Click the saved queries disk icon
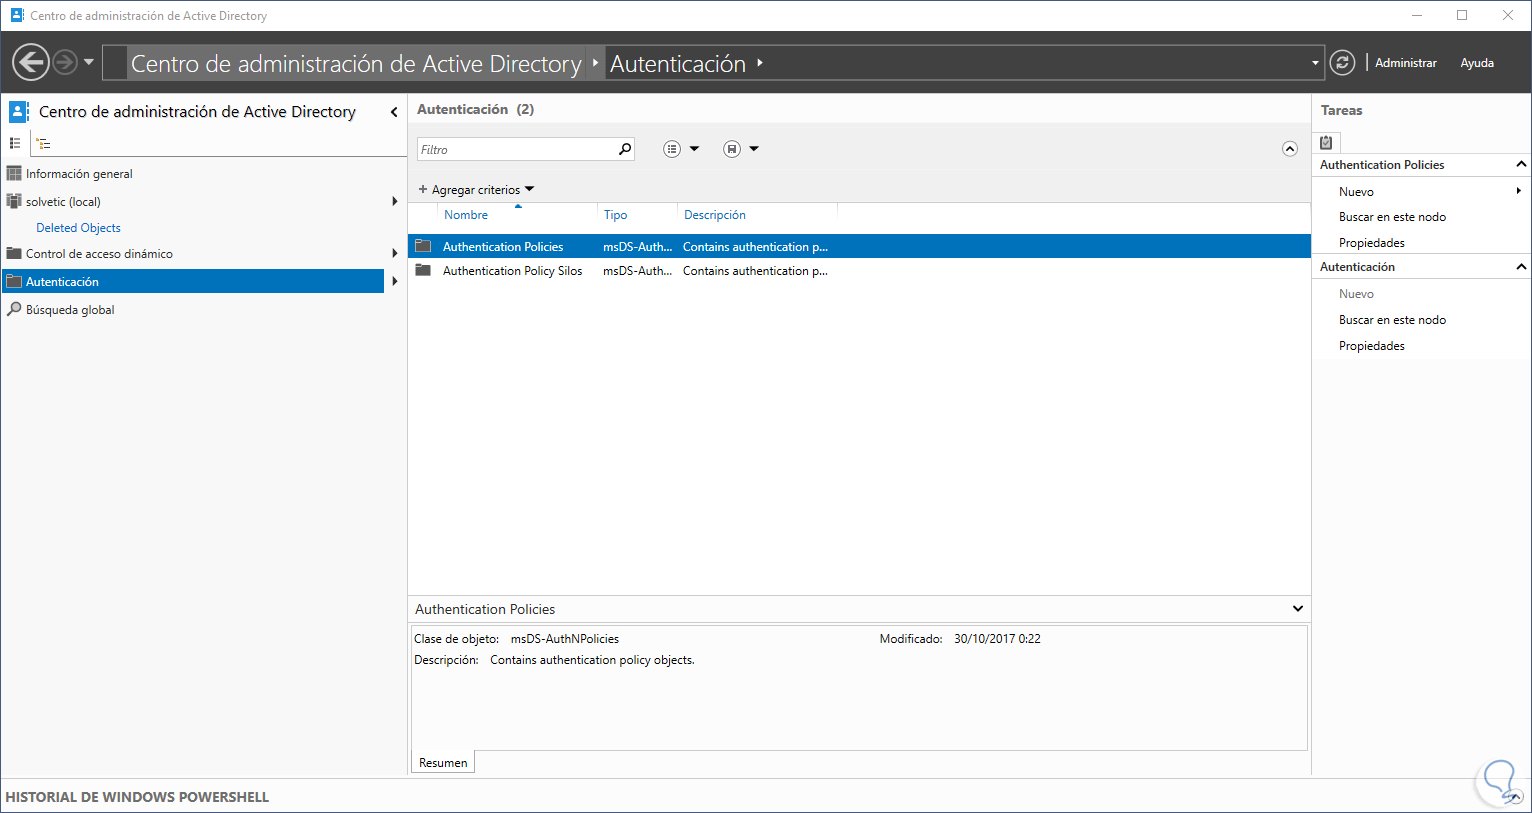The image size is (1532, 813). [x=732, y=149]
